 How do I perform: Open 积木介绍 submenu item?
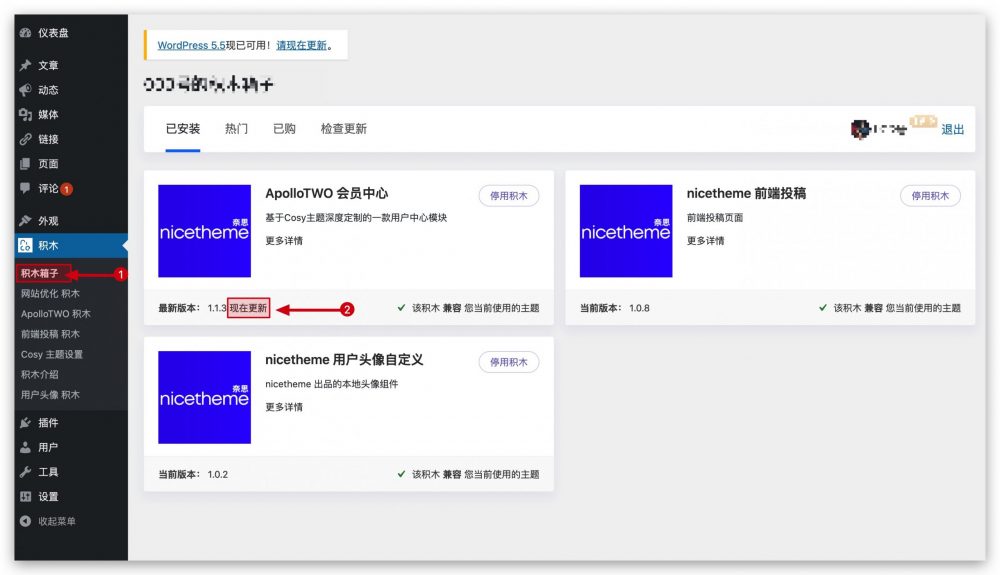click(40, 374)
